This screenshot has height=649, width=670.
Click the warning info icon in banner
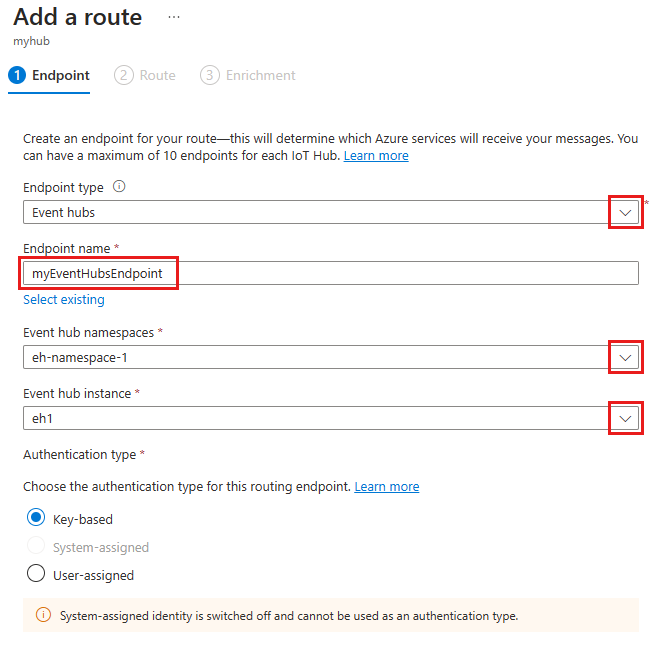43,615
